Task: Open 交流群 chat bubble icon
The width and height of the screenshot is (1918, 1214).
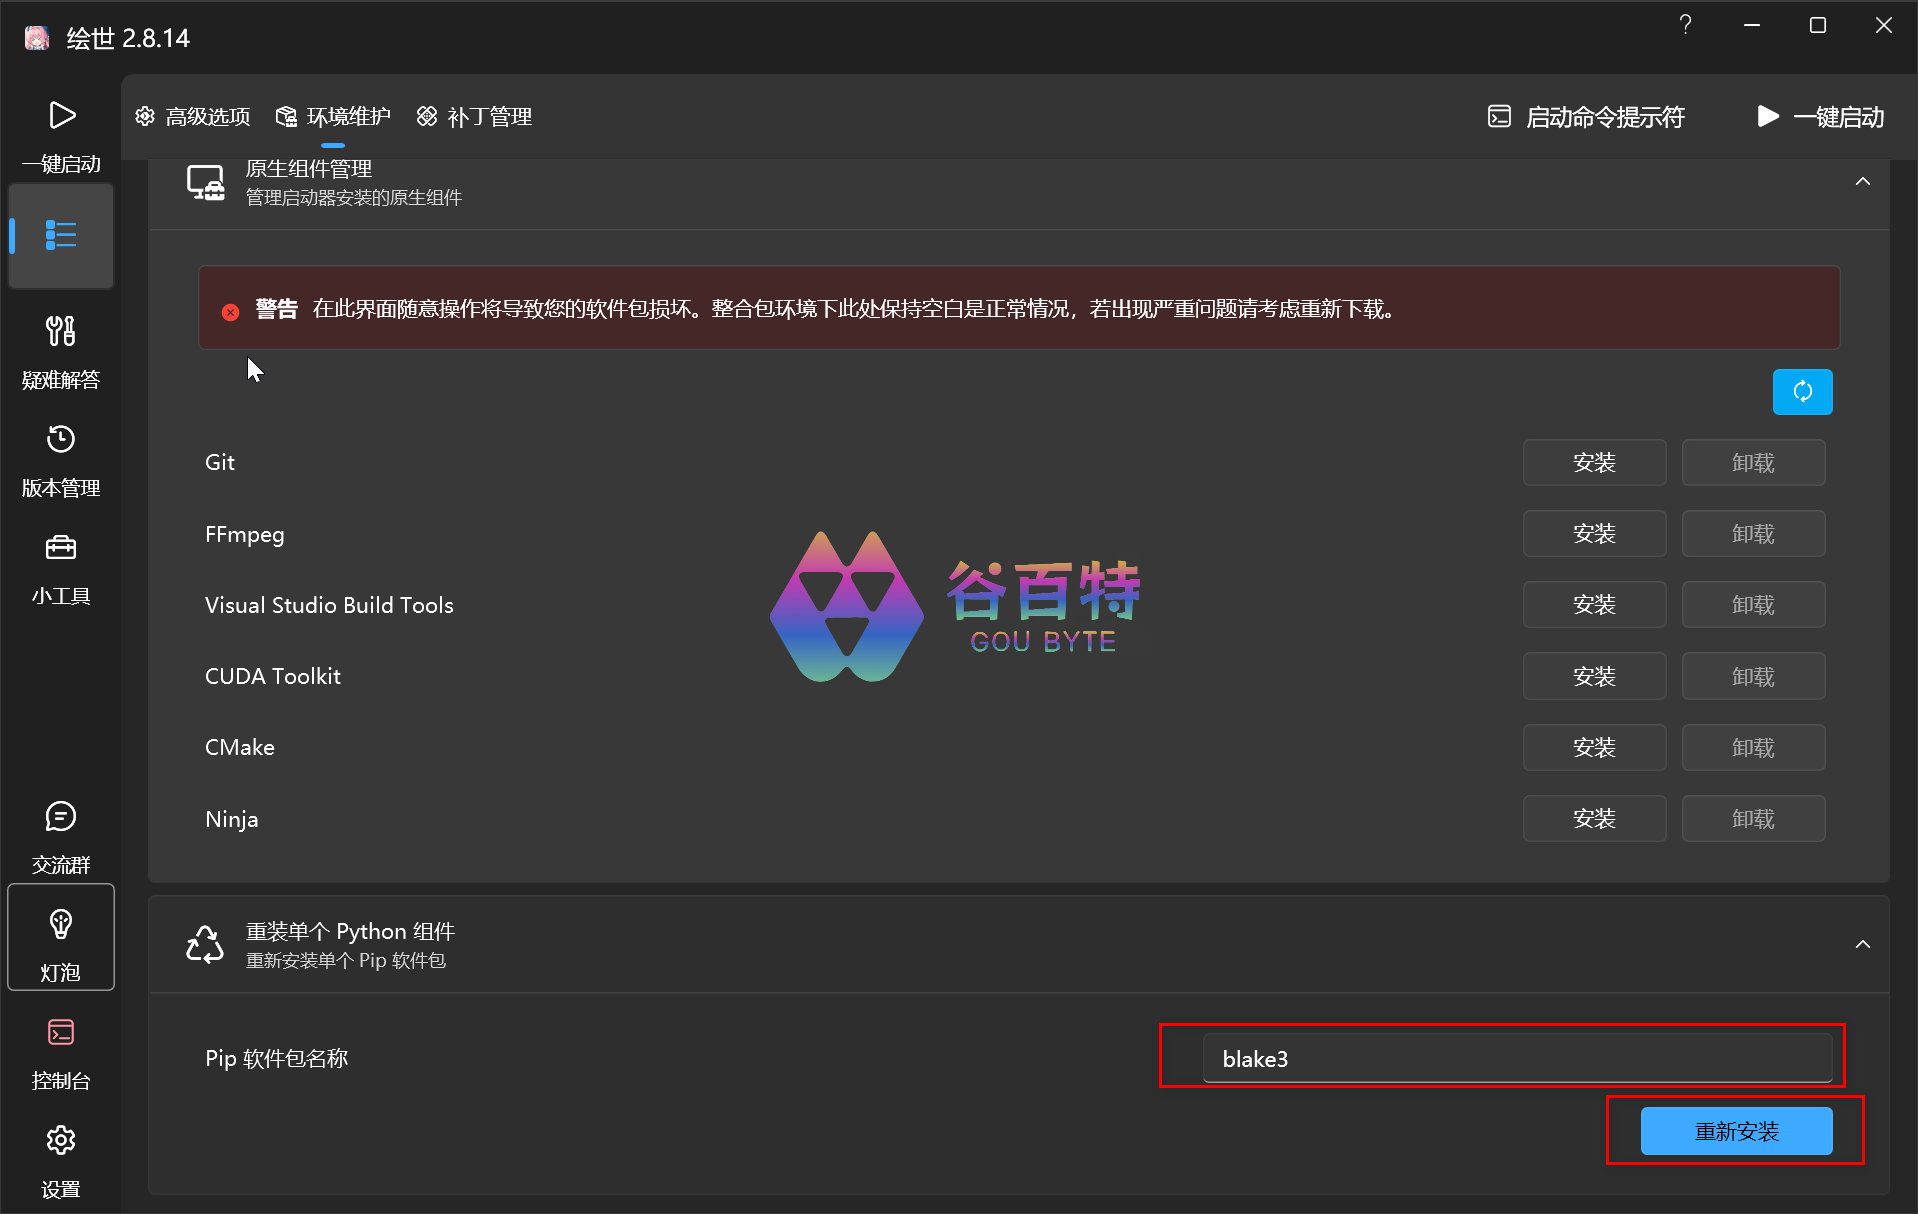Action: coord(61,817)
